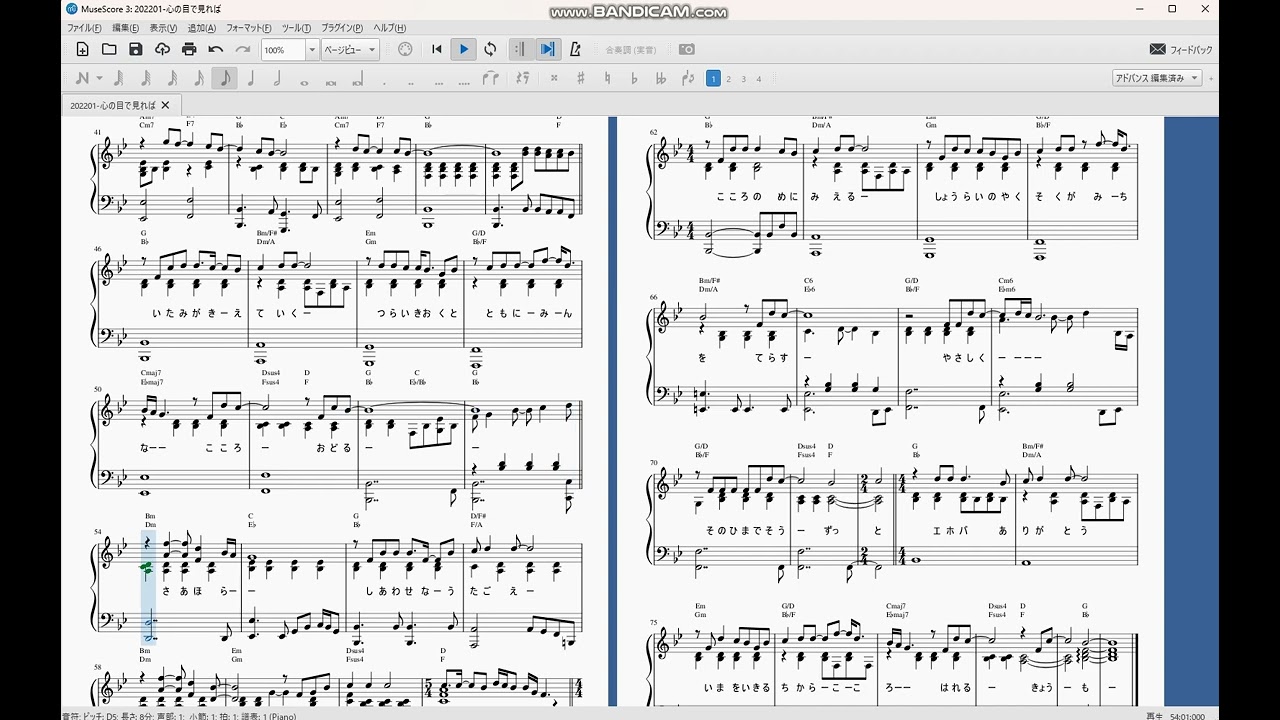Image resolution: width=1280 pixels, height=720 pixels.
Task: Insert a rest with the rest icon
Action: [521, 78]
